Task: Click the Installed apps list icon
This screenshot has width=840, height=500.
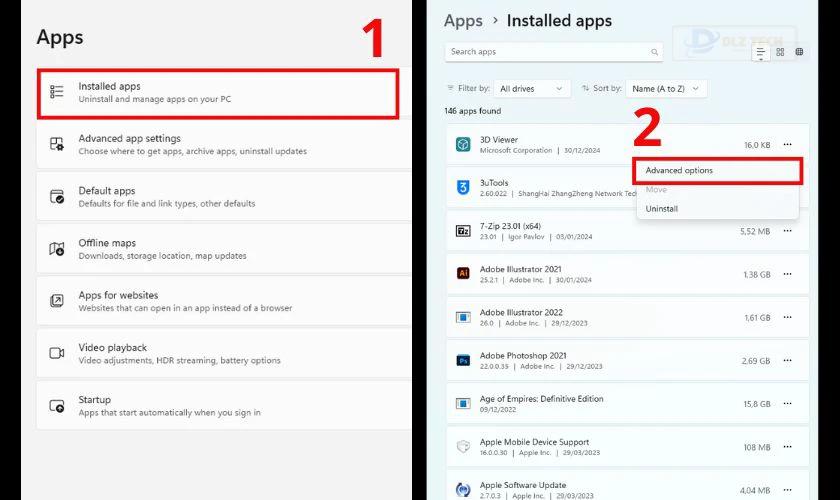Action: pos(57,92)
